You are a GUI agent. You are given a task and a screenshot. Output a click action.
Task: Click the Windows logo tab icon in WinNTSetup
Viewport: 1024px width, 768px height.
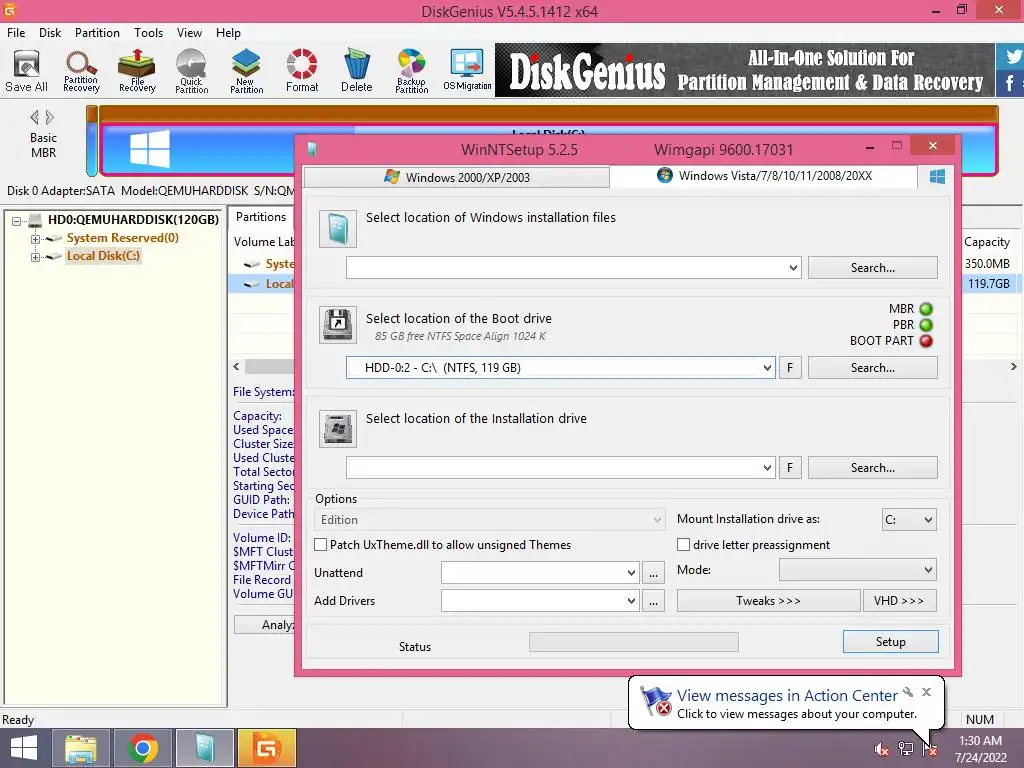coord(937,176)
